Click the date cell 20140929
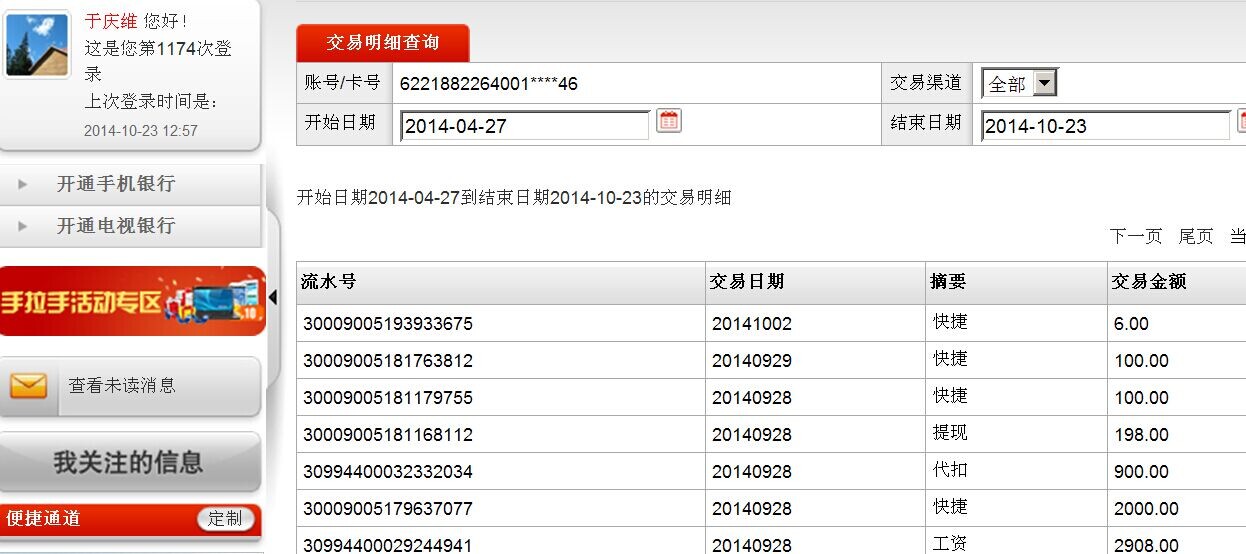The width and height of the screenshot is (1246, 554). coord(752,361)
